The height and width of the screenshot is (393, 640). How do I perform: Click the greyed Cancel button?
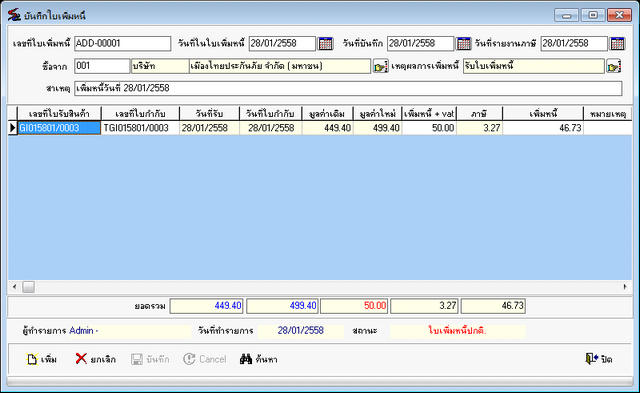204,359
